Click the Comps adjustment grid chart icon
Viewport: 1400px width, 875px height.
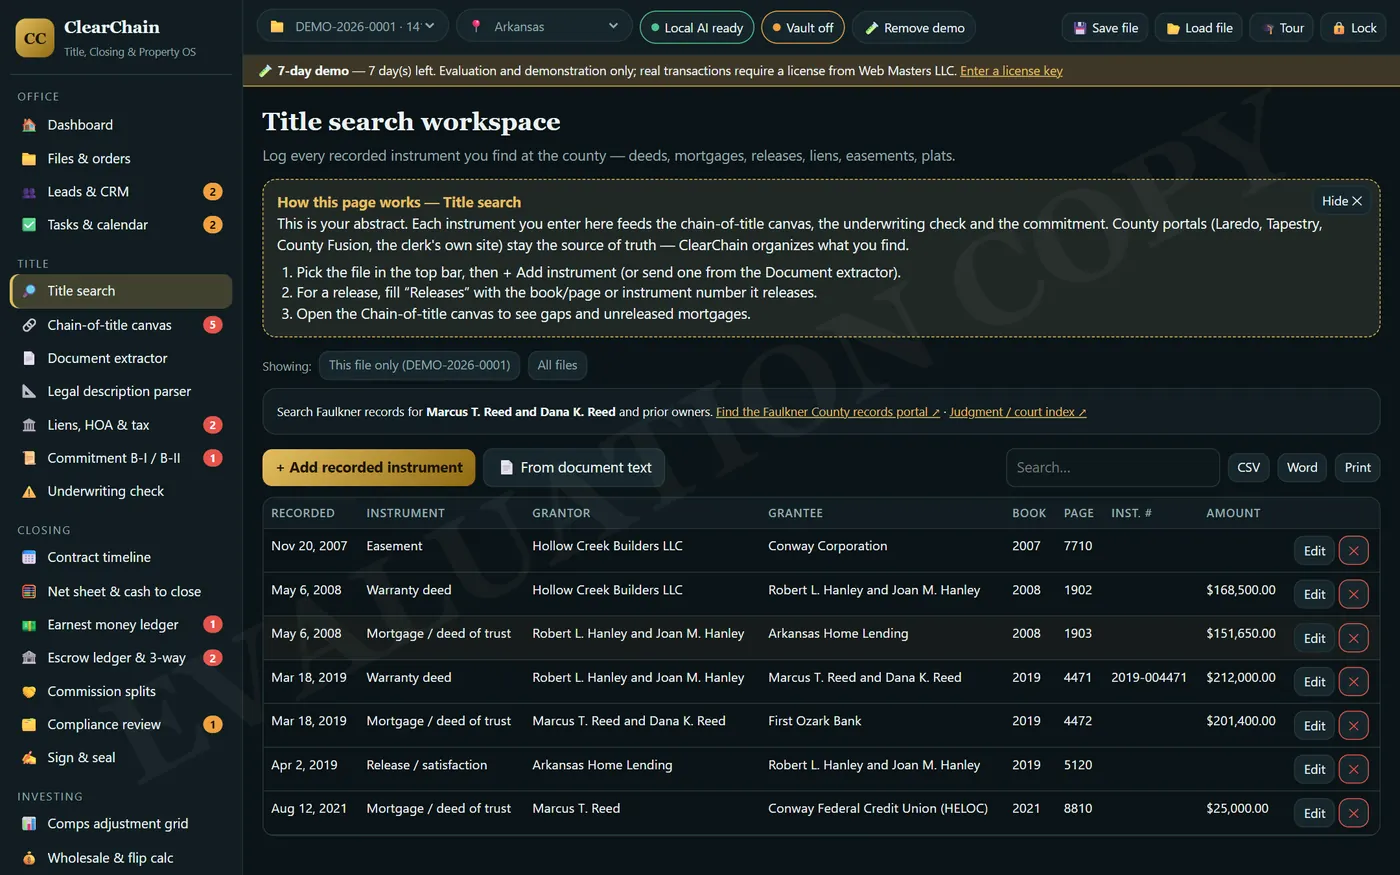coord(29,824)
